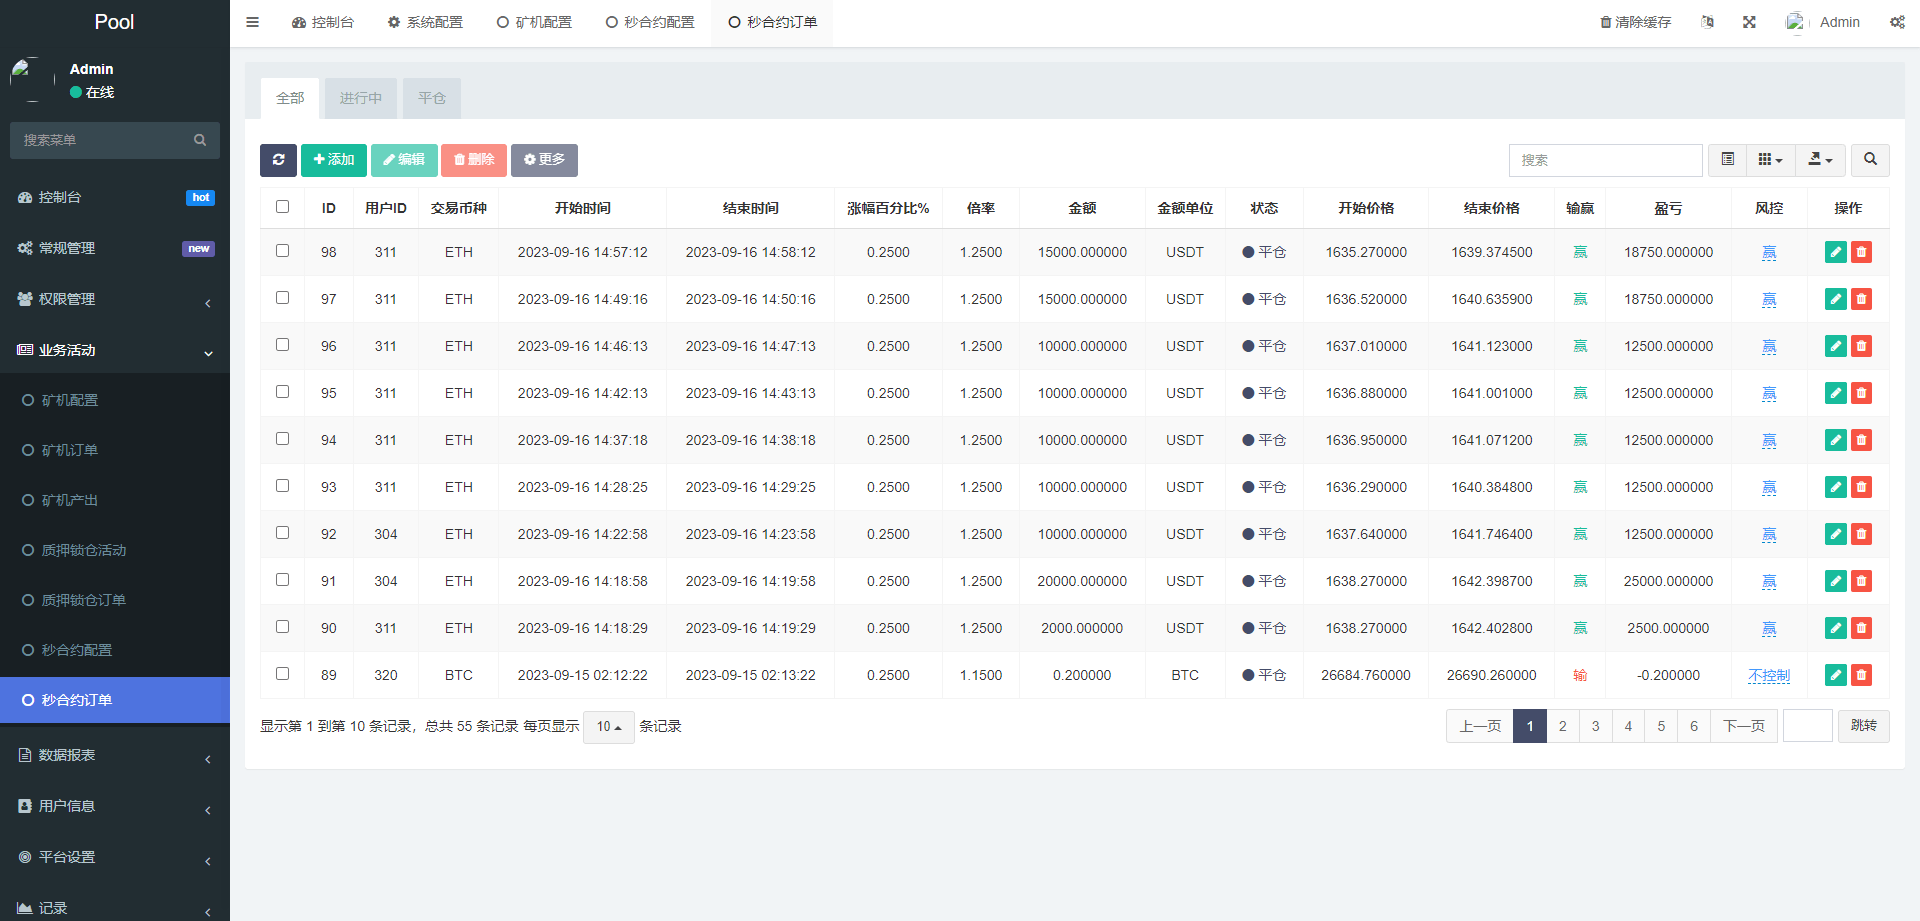The image size is (1920, 921).
Task: Open the page size dropdown showing 10
Action: [x=608, y=727]
